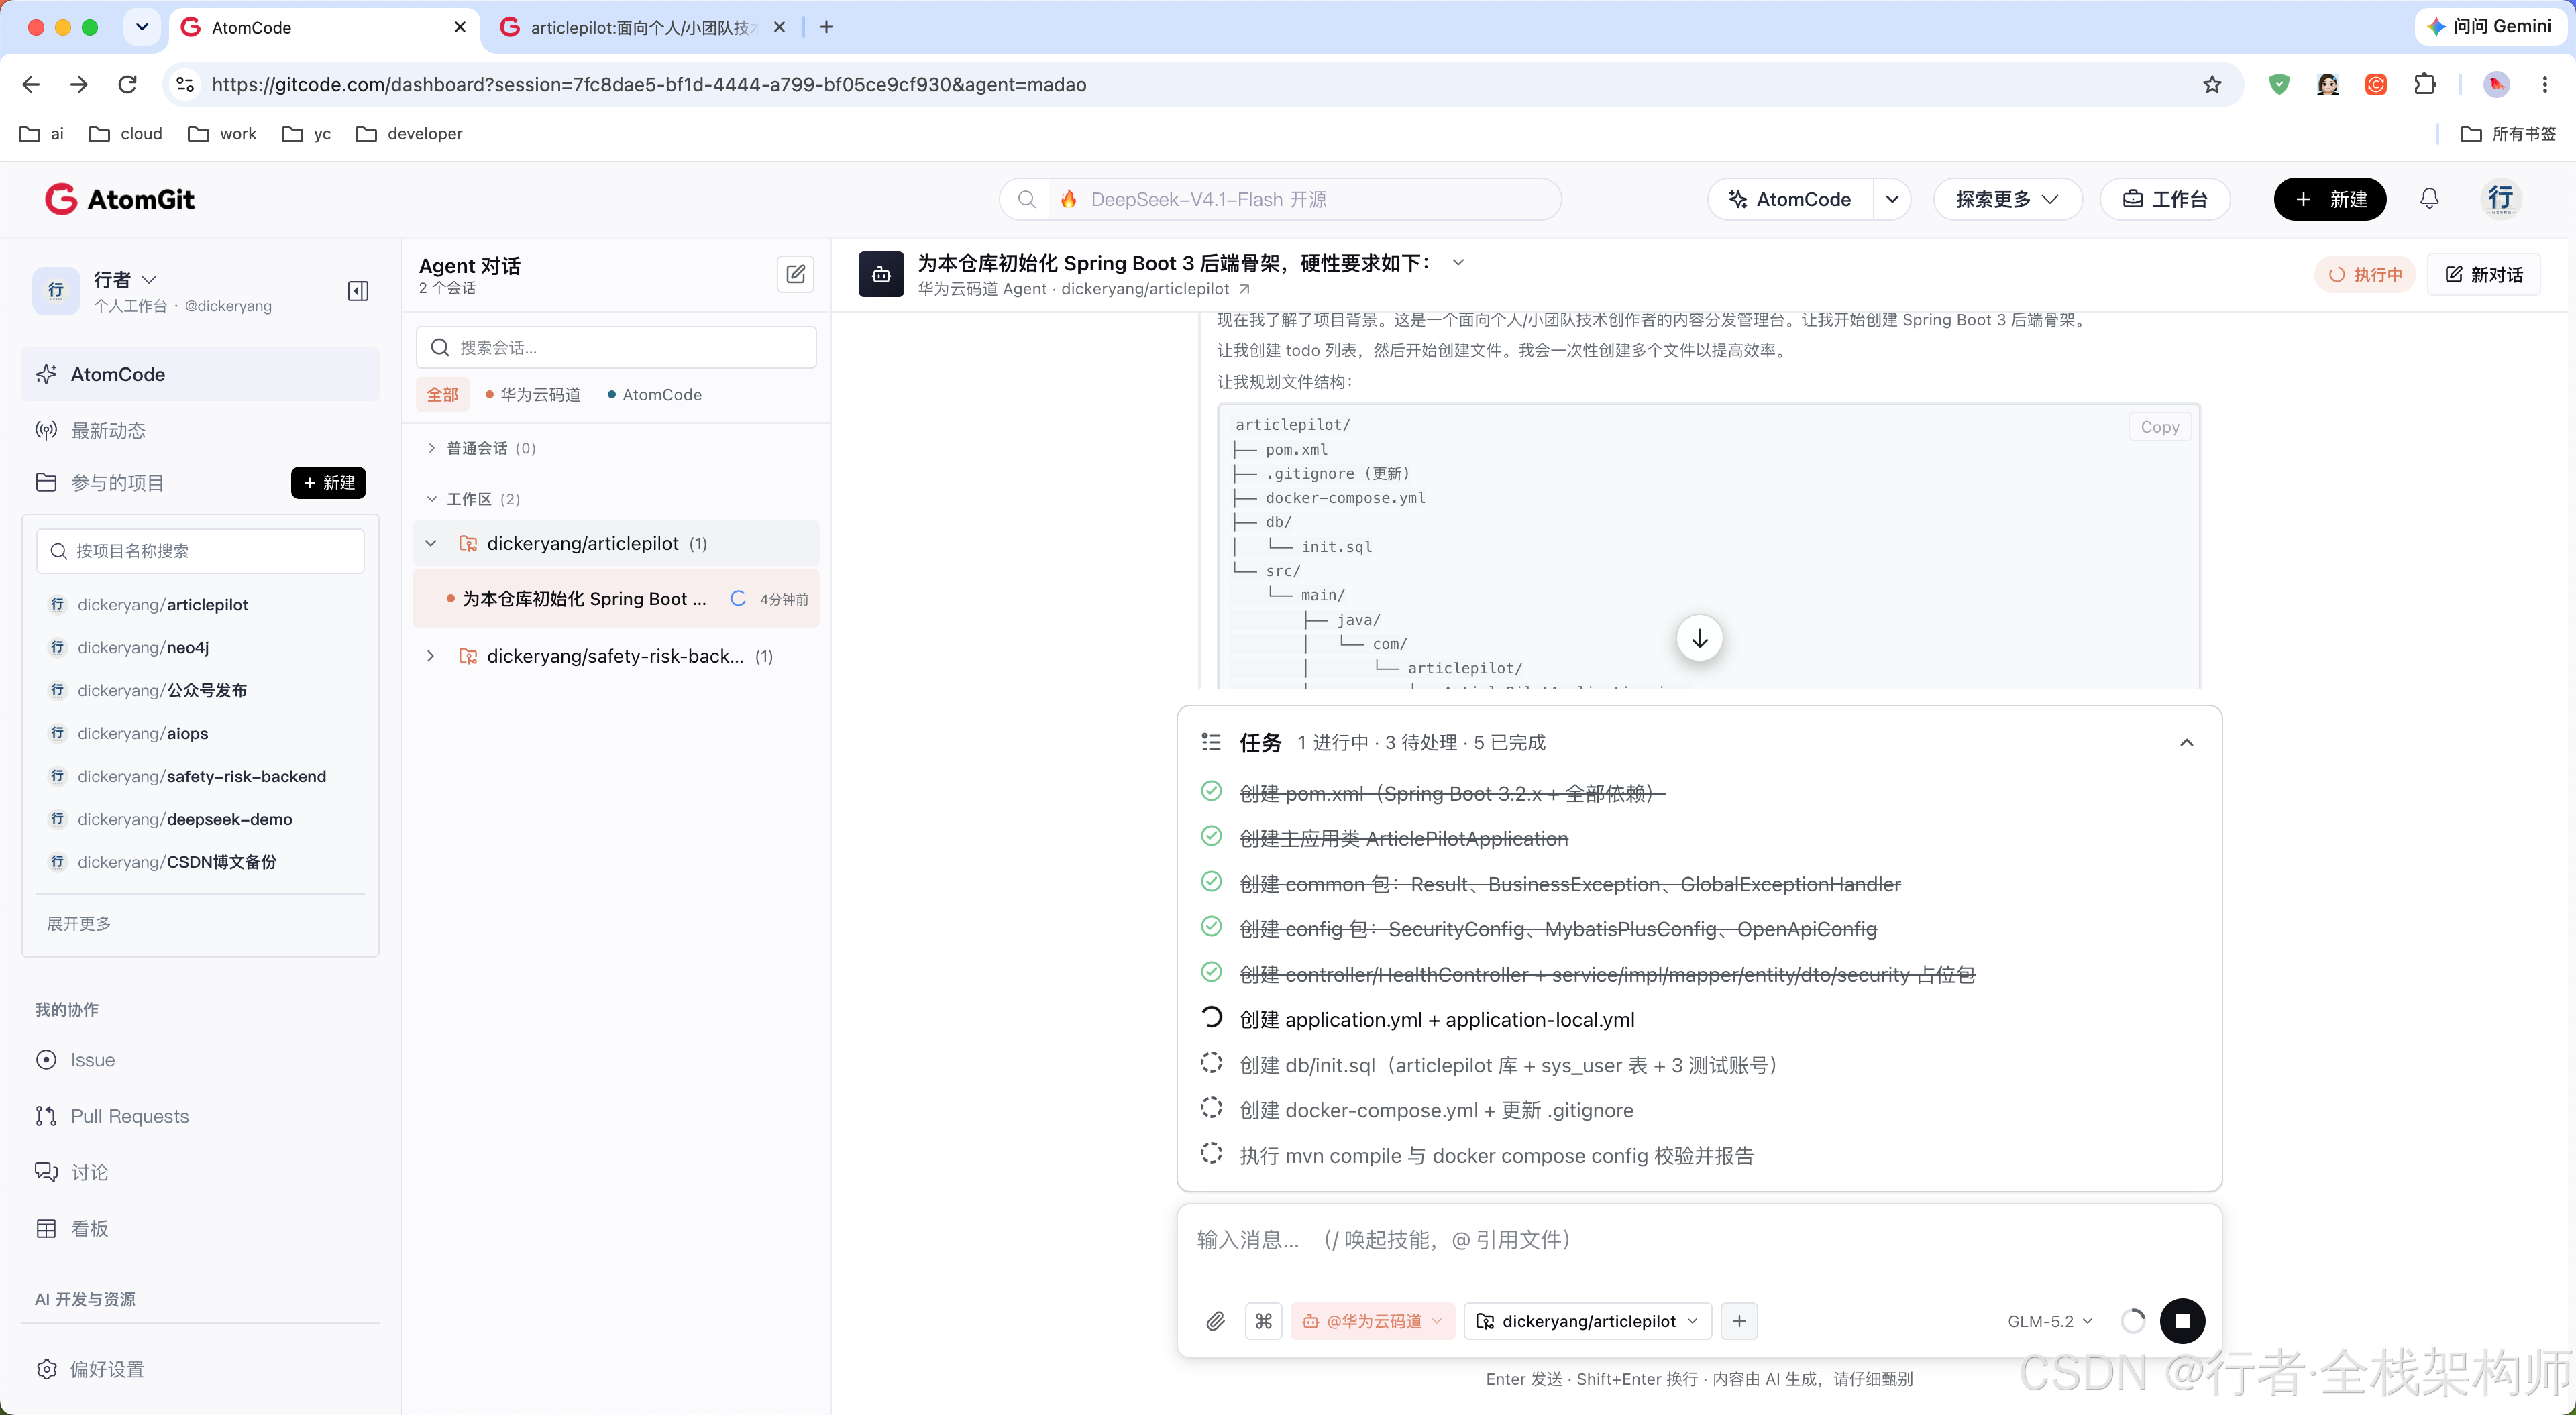2576x1415 pixels.
Task: Click the 工作台 button
Action: coord(2165,199)
